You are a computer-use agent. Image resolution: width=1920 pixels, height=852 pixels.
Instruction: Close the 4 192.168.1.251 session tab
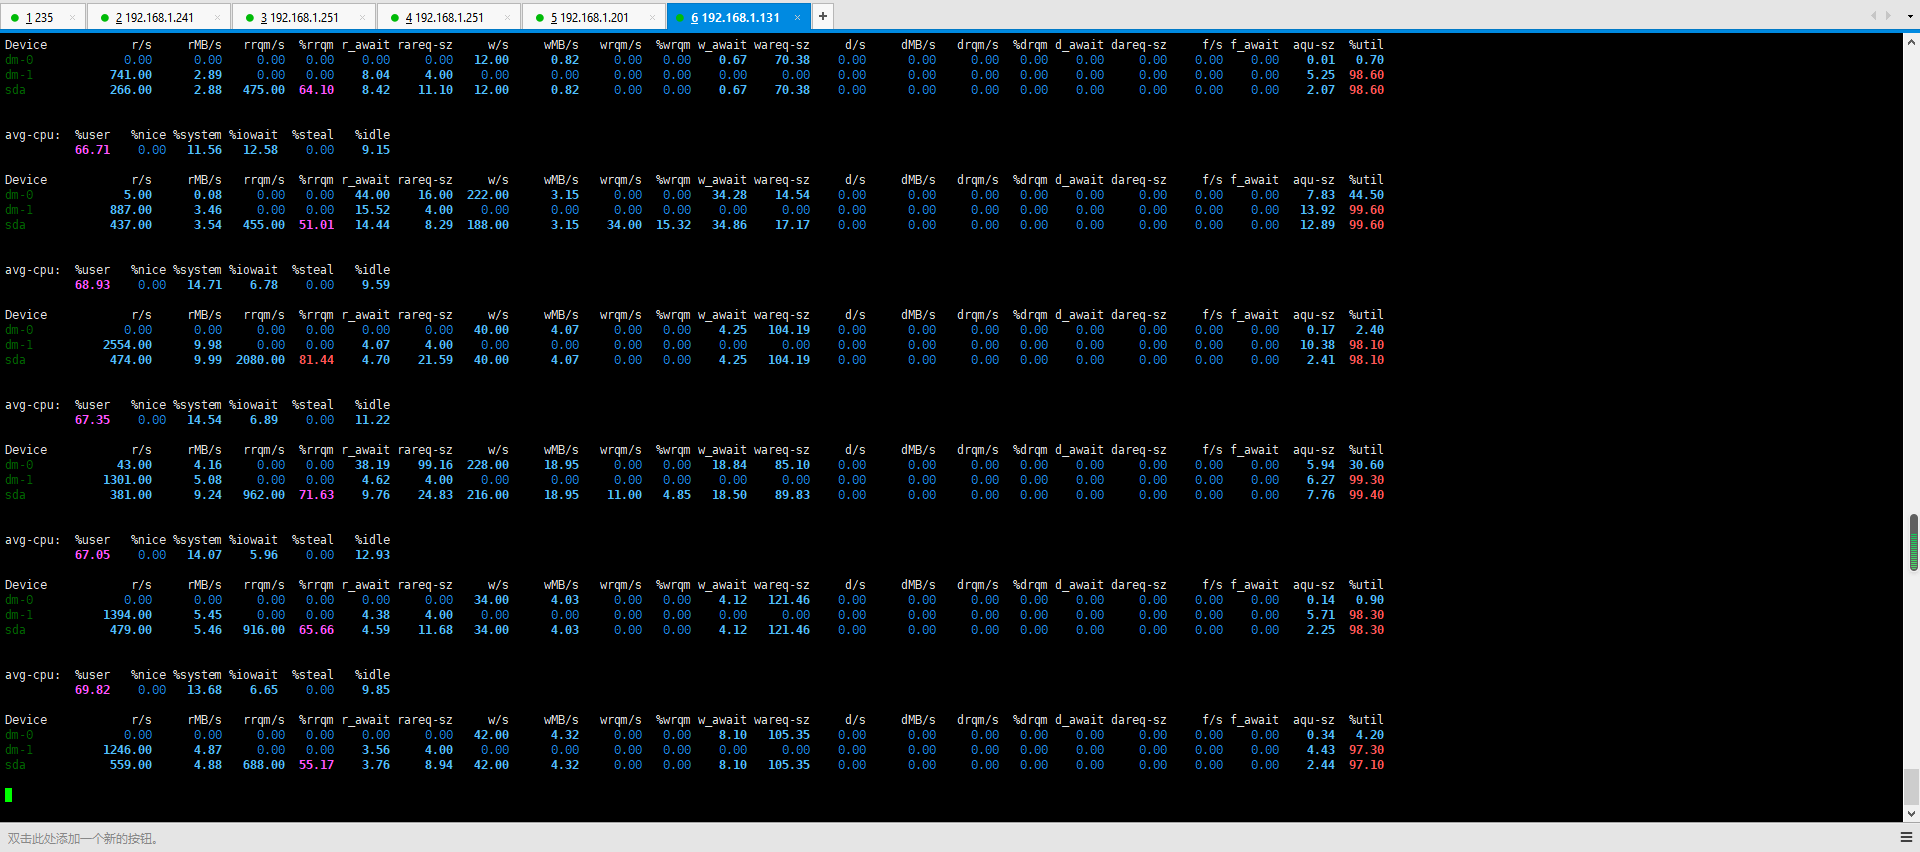click(x=507, y=17)
